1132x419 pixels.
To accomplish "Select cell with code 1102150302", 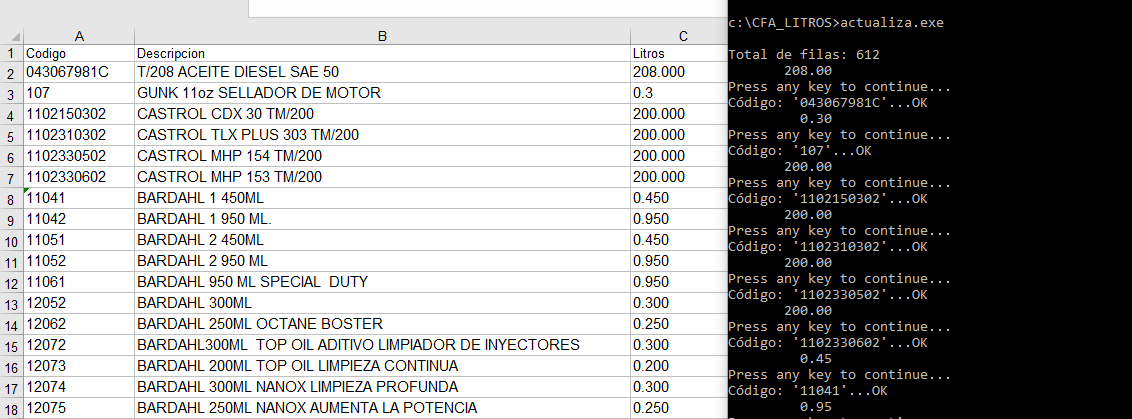I will [79, 114].
